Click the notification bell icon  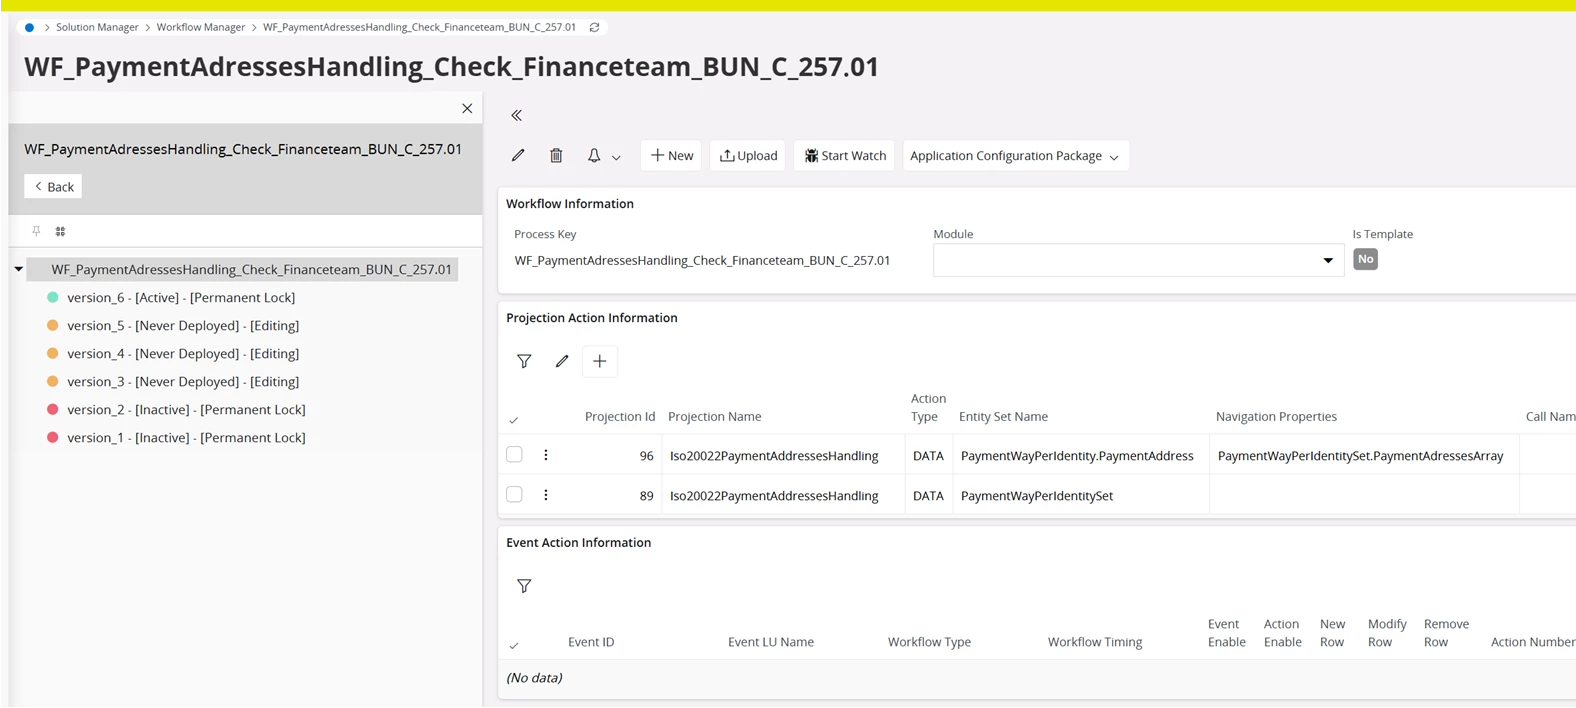coord(594,155)
